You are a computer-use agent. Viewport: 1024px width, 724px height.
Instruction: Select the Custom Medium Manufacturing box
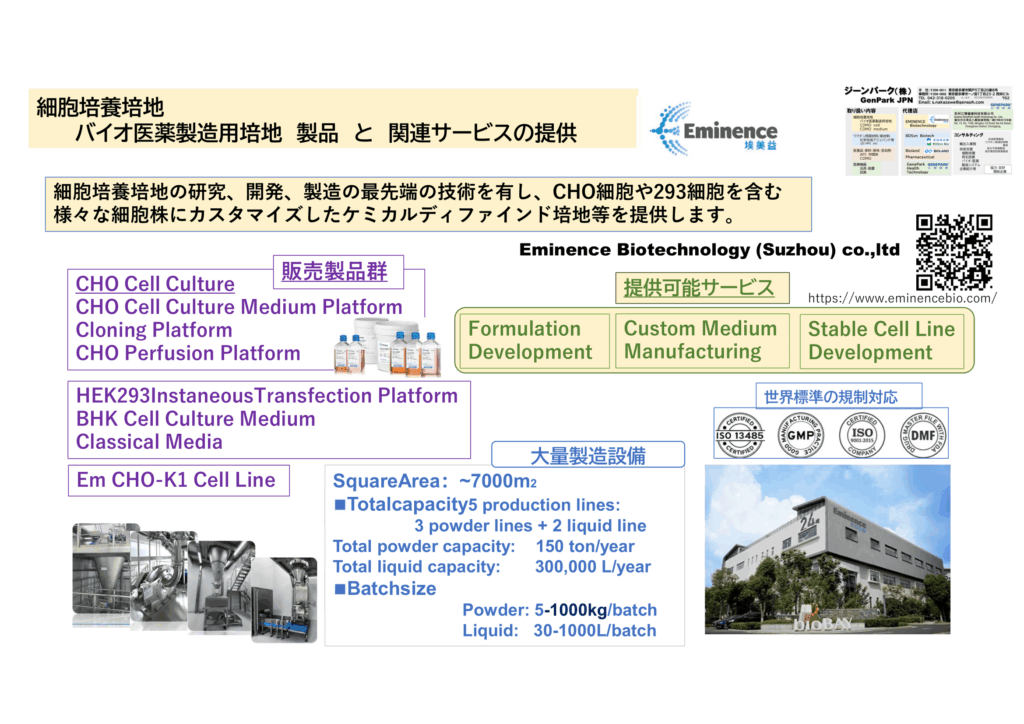tap(702, 340)
